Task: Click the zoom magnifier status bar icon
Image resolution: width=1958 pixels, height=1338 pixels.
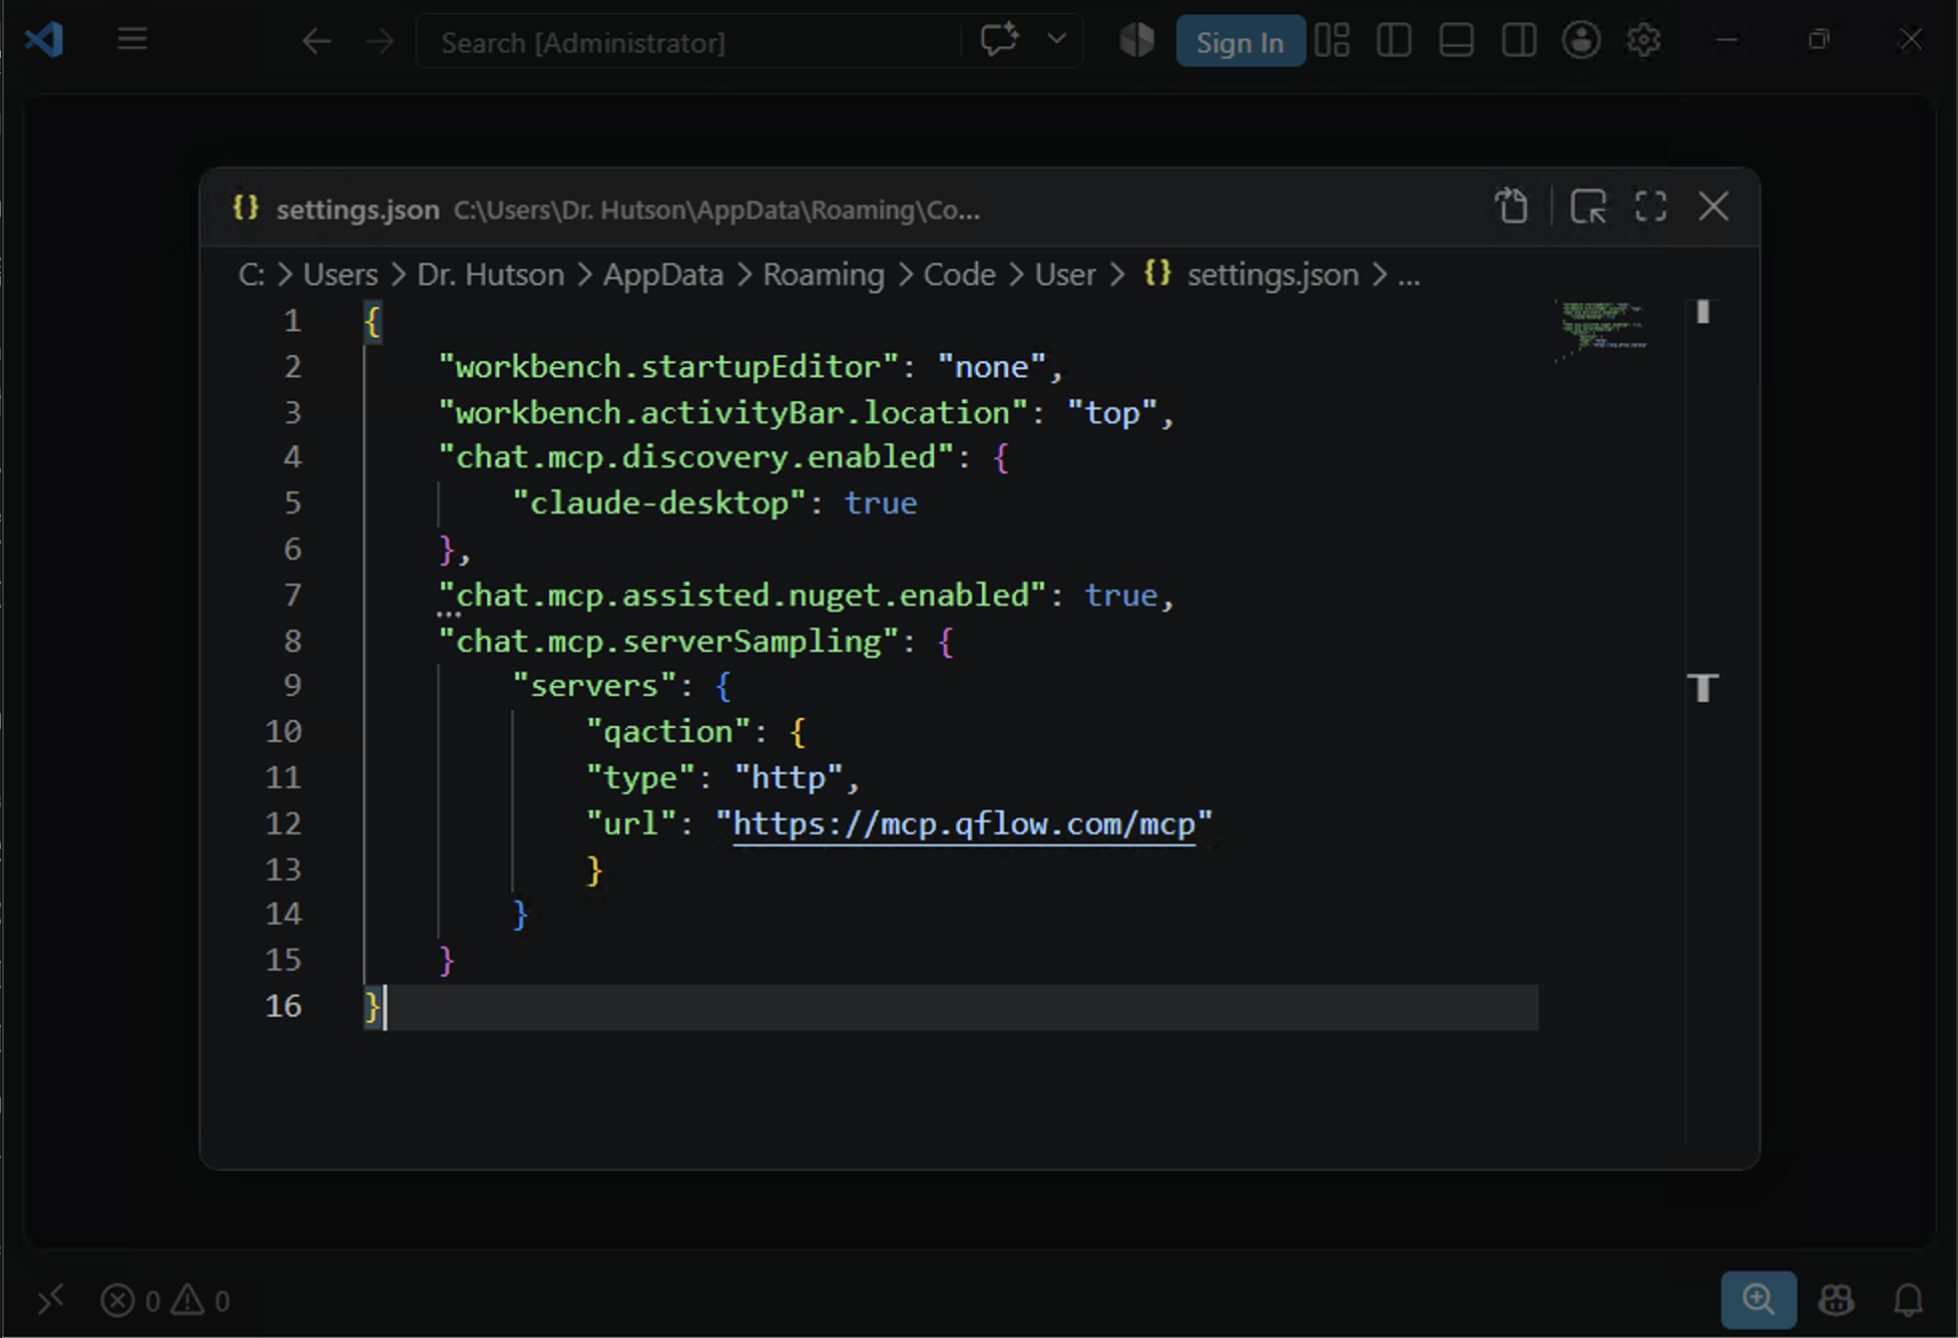Action: [x=1758, y=1299]
